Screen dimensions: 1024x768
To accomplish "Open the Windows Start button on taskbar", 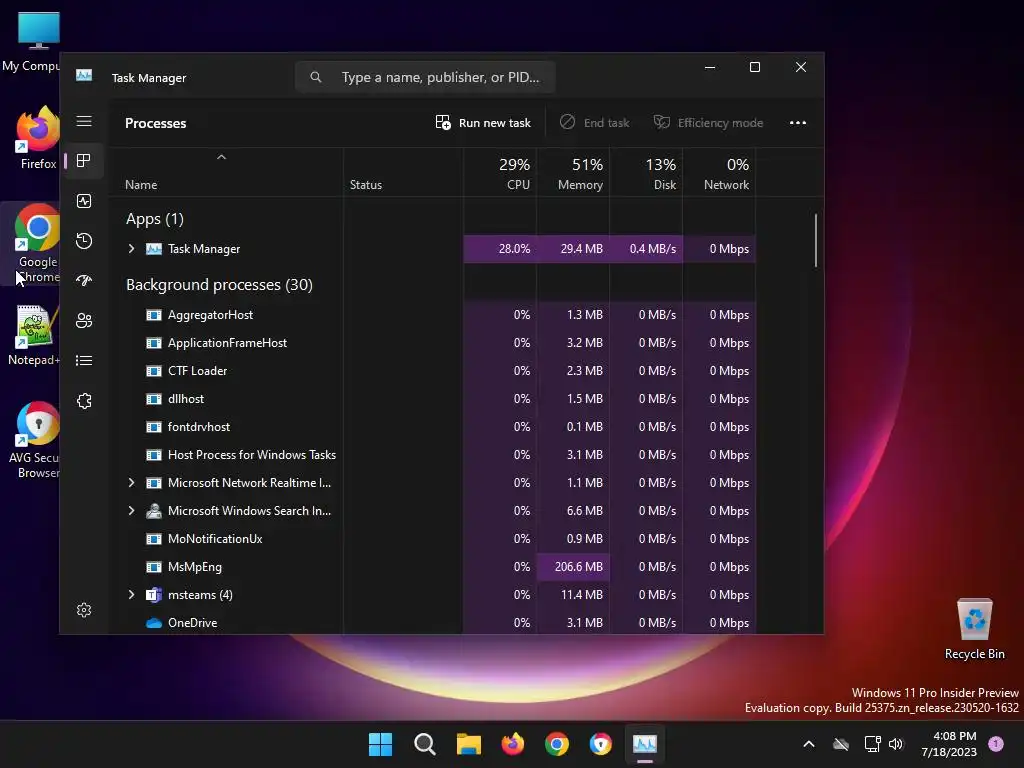I will coord(380,744).
